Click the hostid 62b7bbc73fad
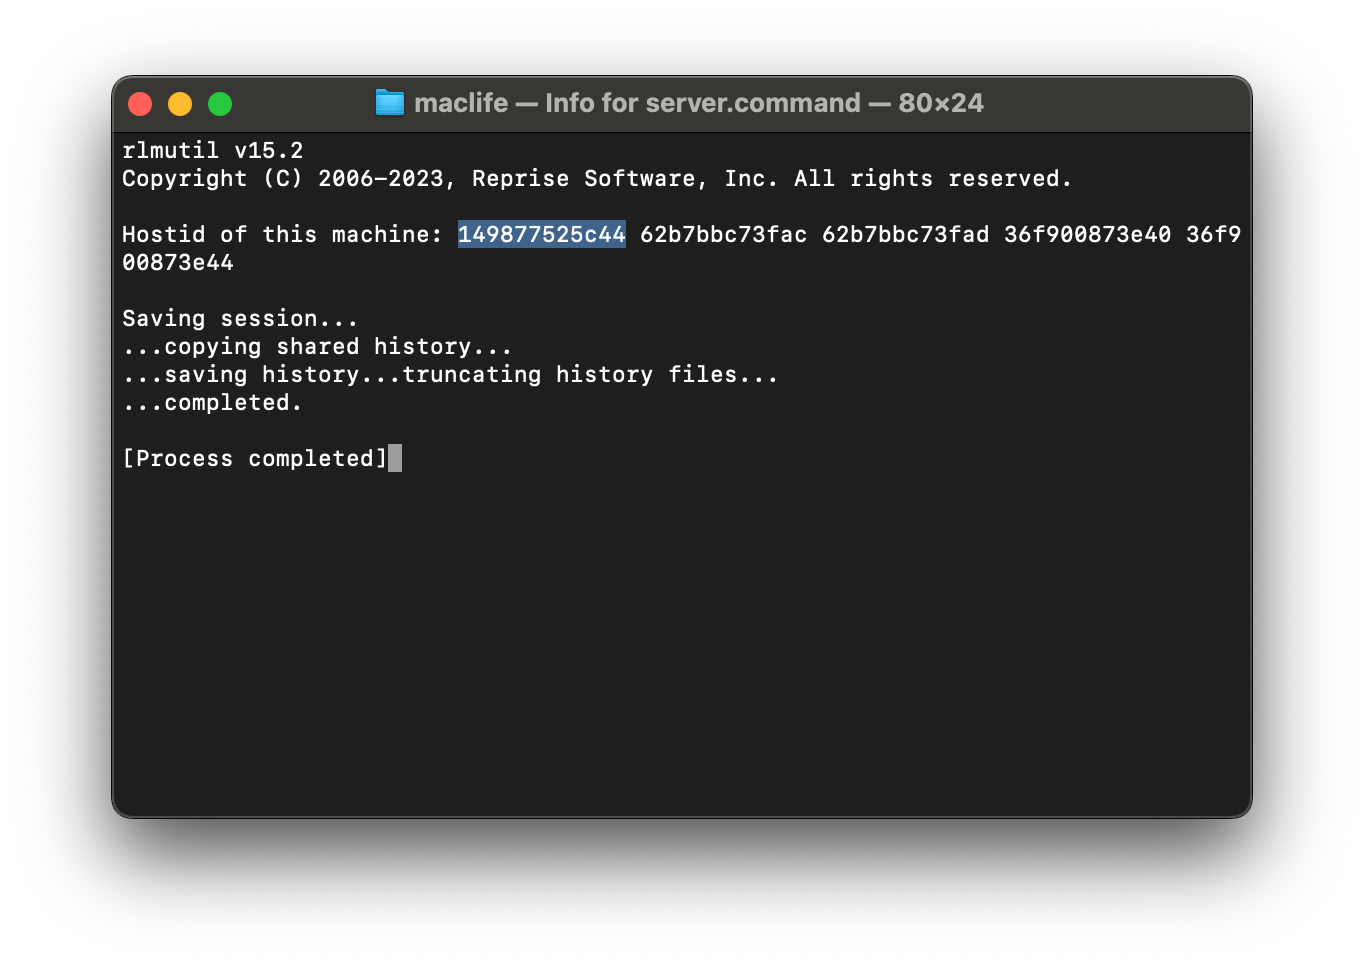Viewport: 1364px width, 966px height. click(905, 234)
